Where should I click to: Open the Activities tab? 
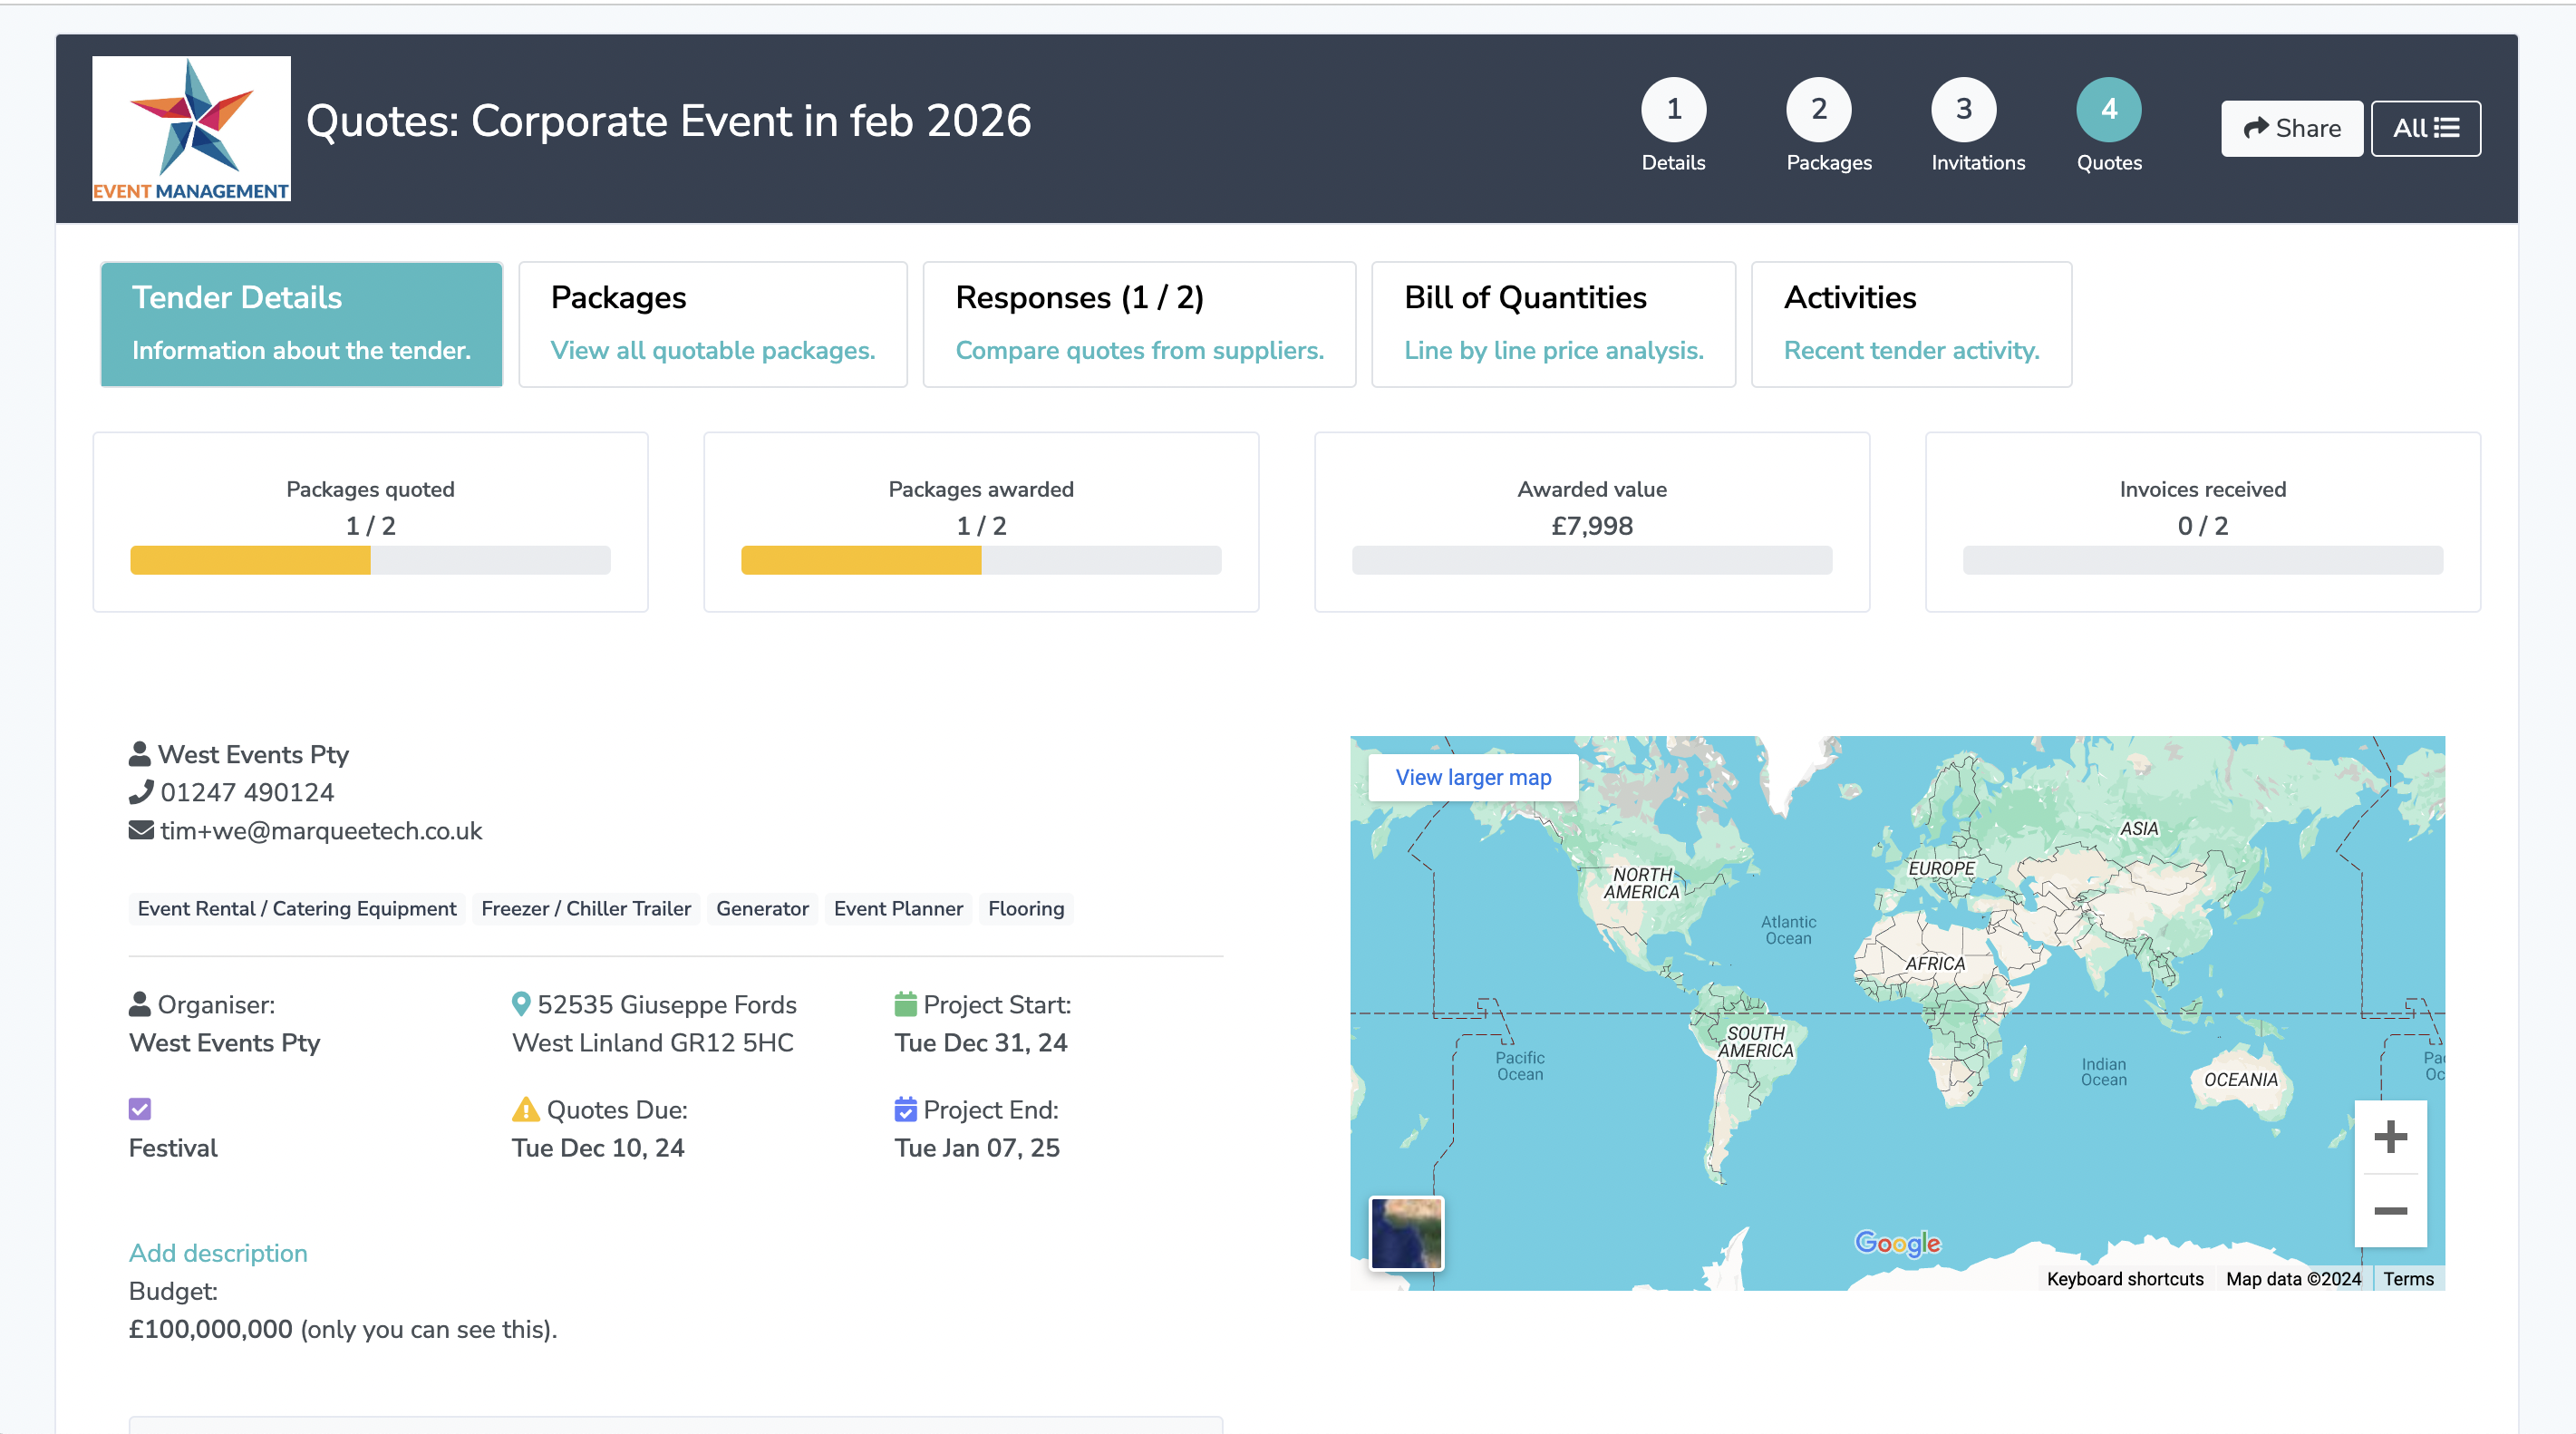tap(1910, 324)
